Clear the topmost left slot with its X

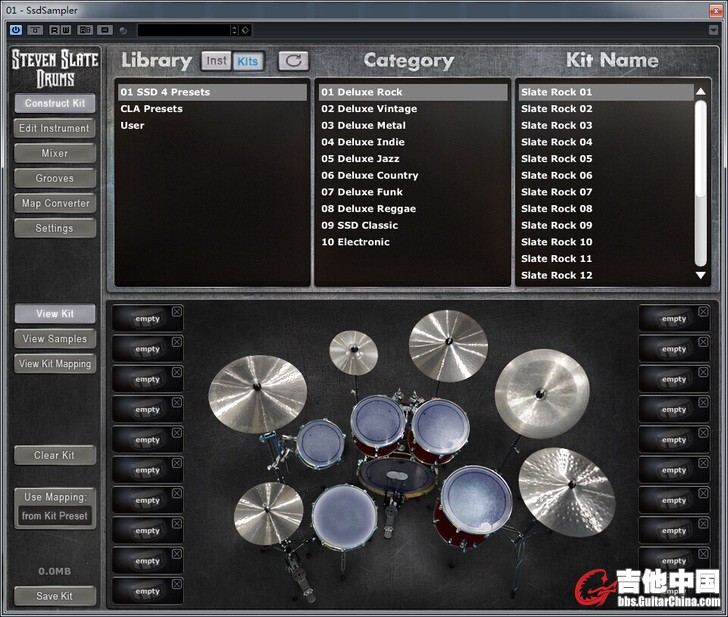[x=177, y=312]
